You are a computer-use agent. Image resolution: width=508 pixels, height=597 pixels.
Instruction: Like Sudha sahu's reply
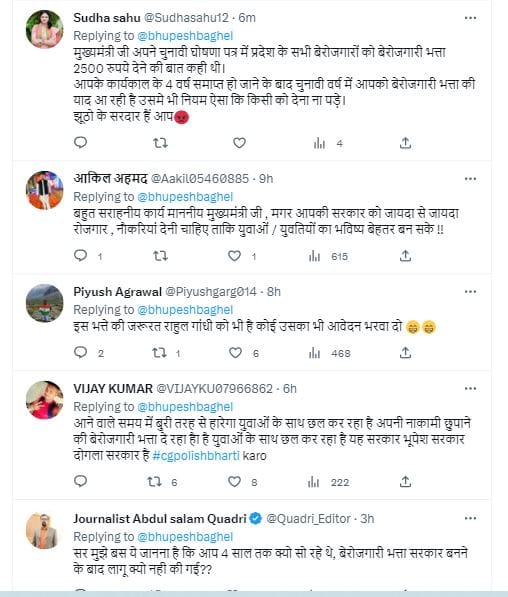(x=239, y=143)
